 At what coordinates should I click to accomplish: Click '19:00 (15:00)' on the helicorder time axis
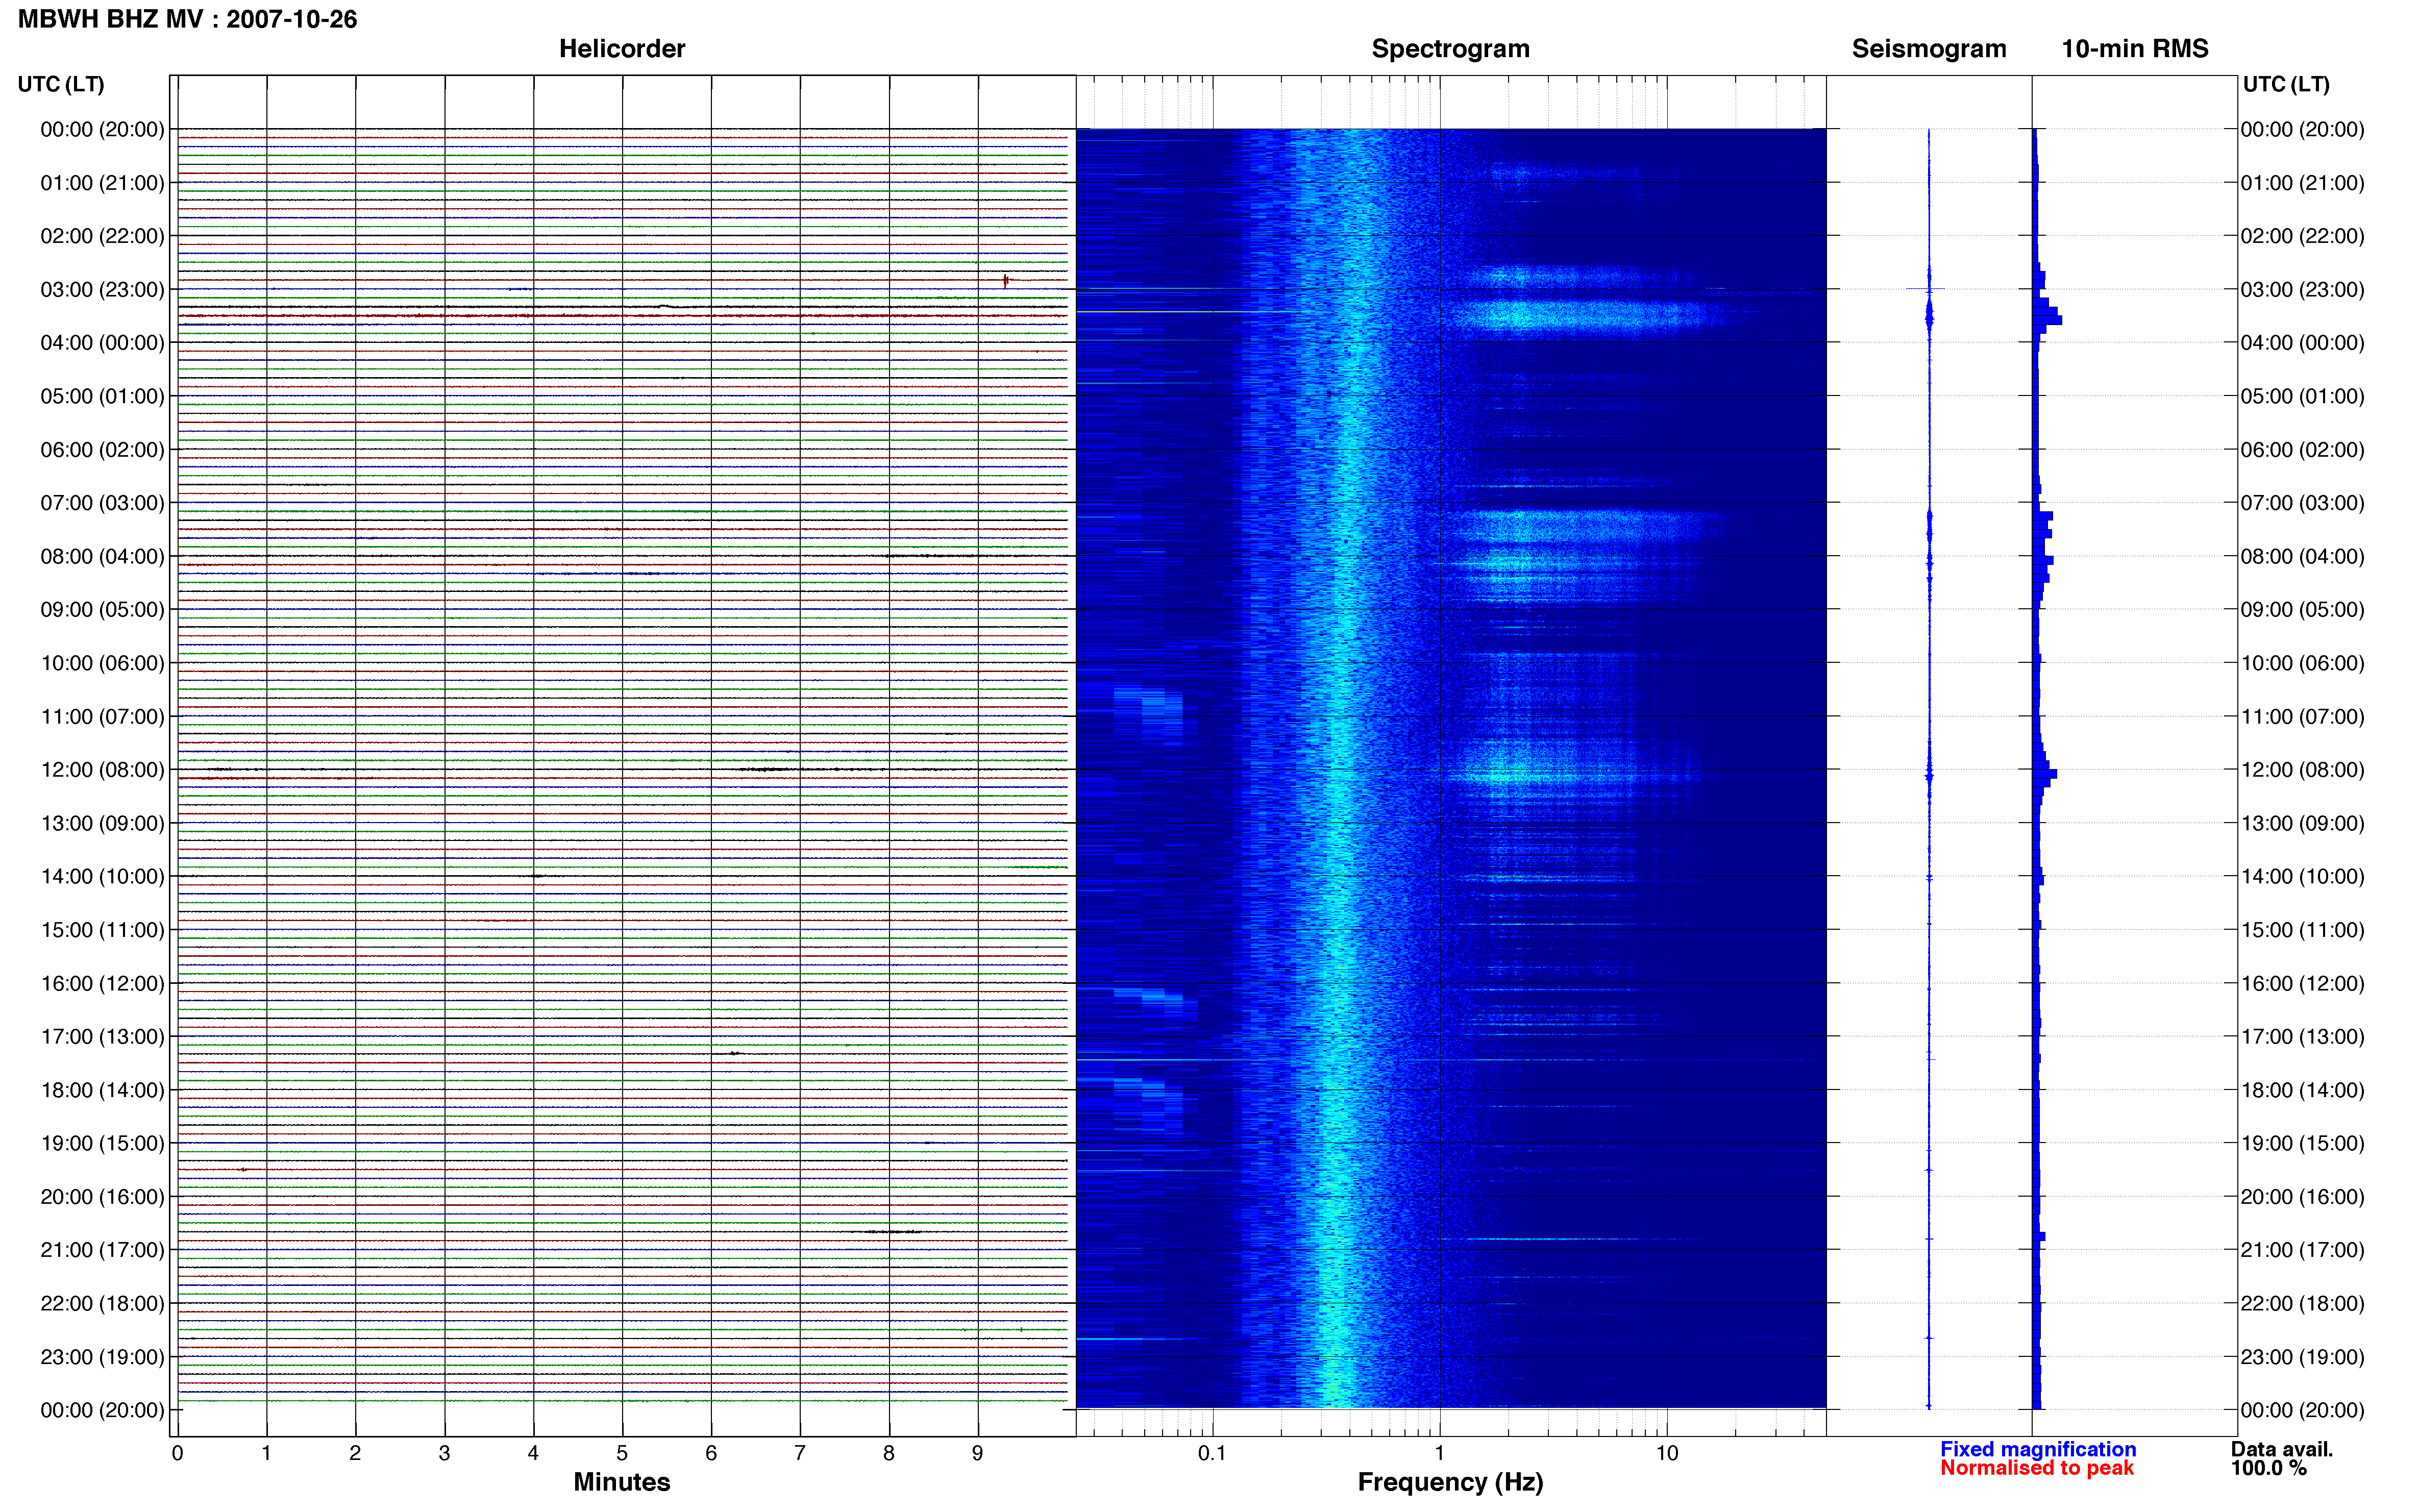pos(102,1143)
